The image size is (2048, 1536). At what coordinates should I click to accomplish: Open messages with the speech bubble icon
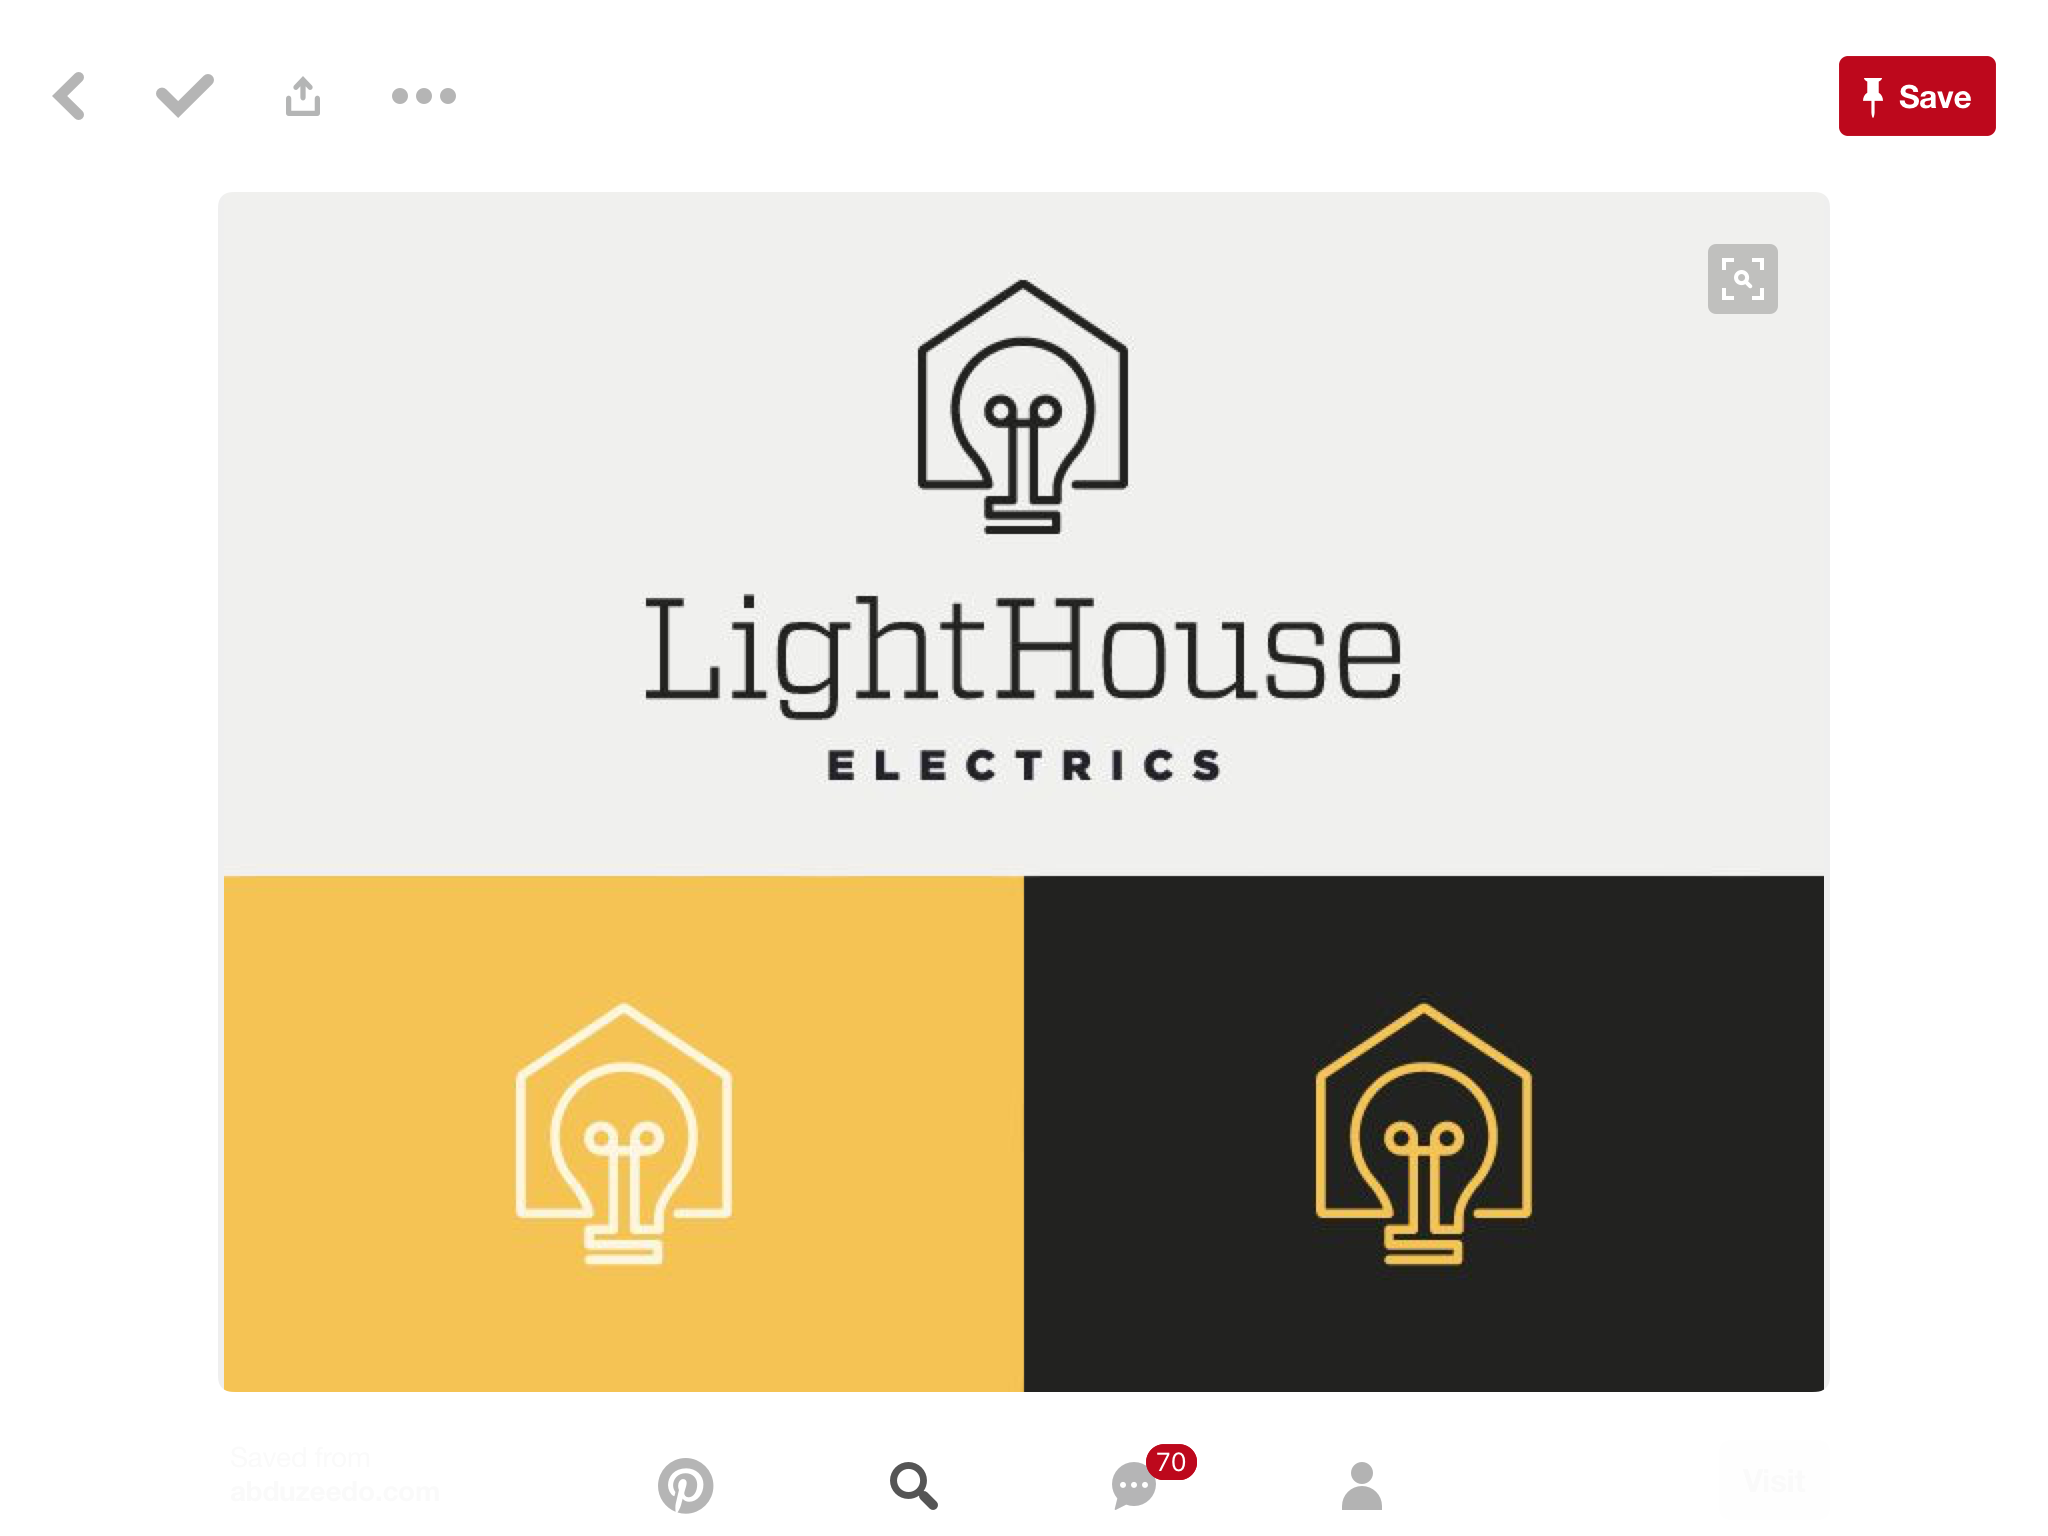[x=1134, y=1486]
